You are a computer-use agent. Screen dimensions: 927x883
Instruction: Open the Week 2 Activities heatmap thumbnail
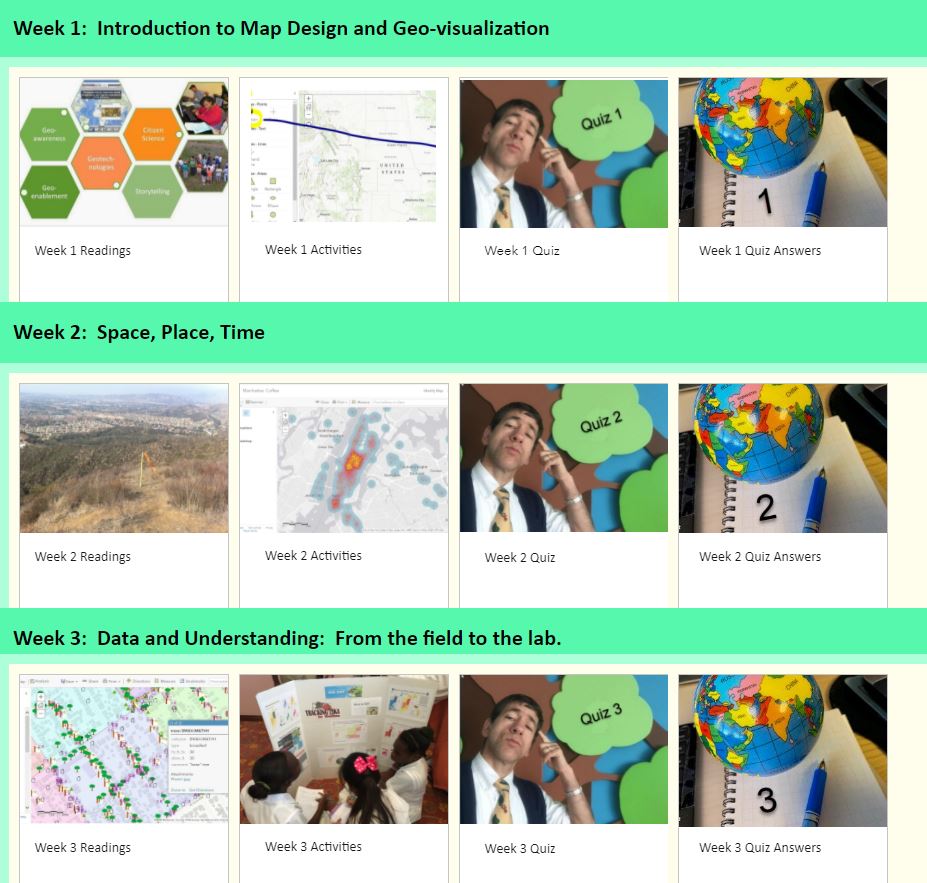coord(344,457)
